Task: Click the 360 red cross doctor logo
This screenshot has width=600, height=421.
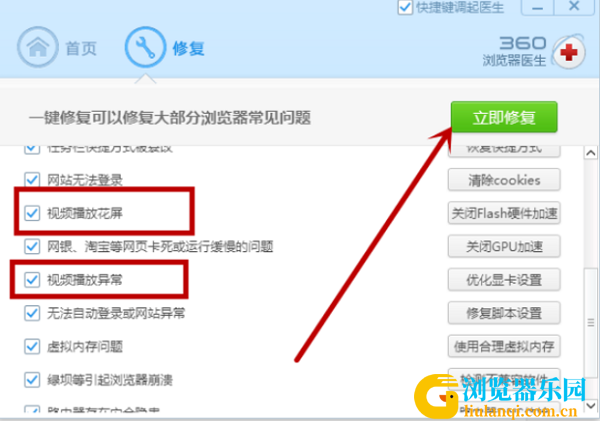Action: [x=569, y=52]
